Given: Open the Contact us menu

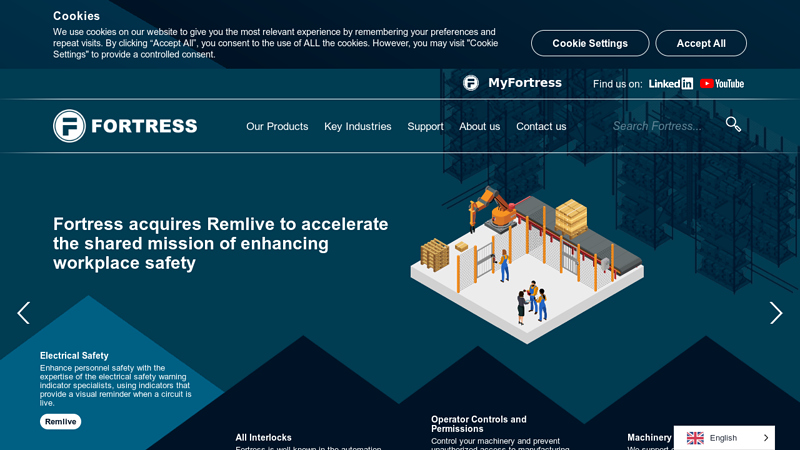Looking at the screenshot, I should pos(541,127).
